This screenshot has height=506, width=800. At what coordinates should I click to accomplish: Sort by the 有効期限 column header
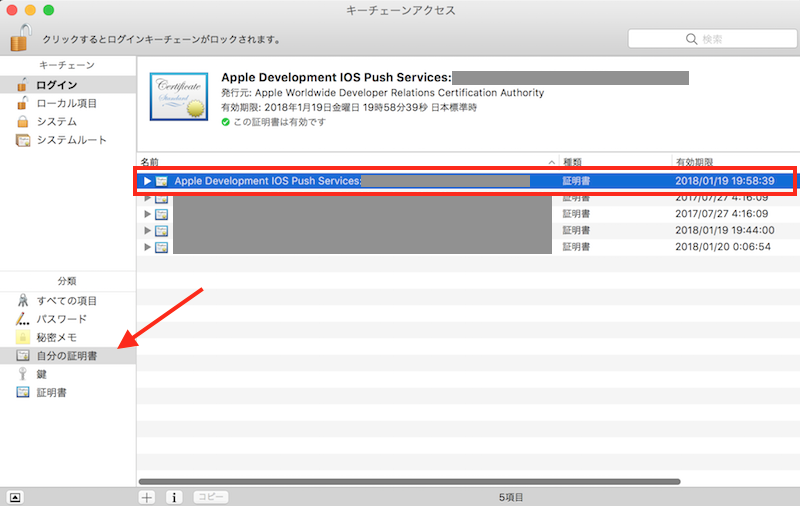(735, 162)
